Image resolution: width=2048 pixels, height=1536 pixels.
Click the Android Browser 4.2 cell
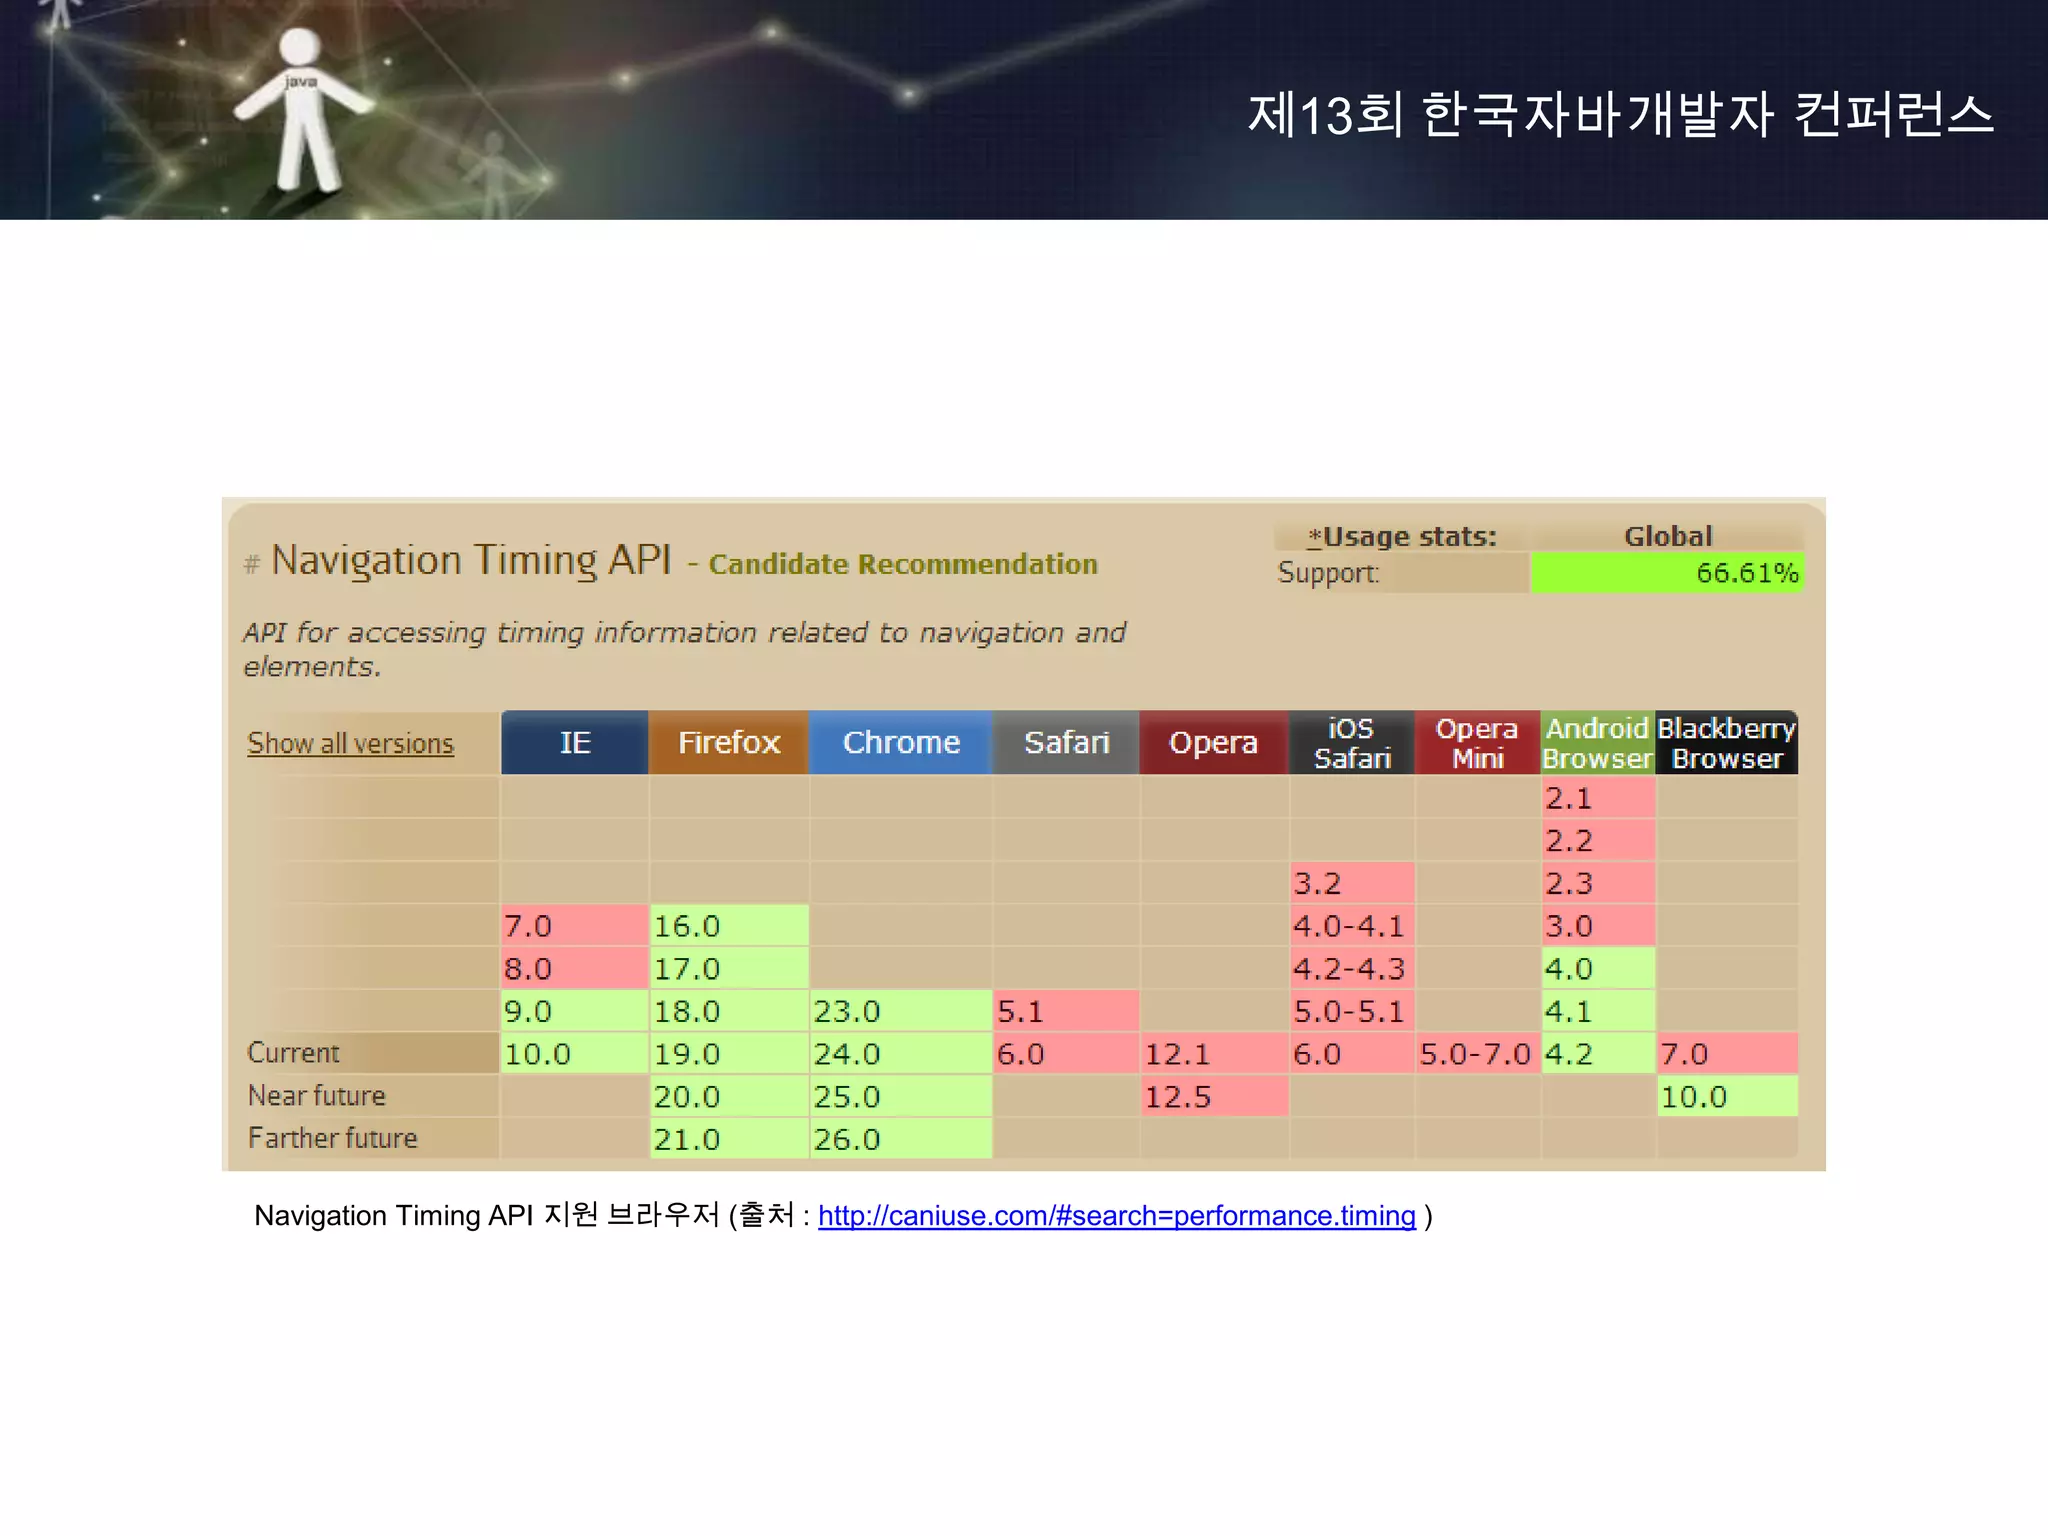tap(1598, 1054)
